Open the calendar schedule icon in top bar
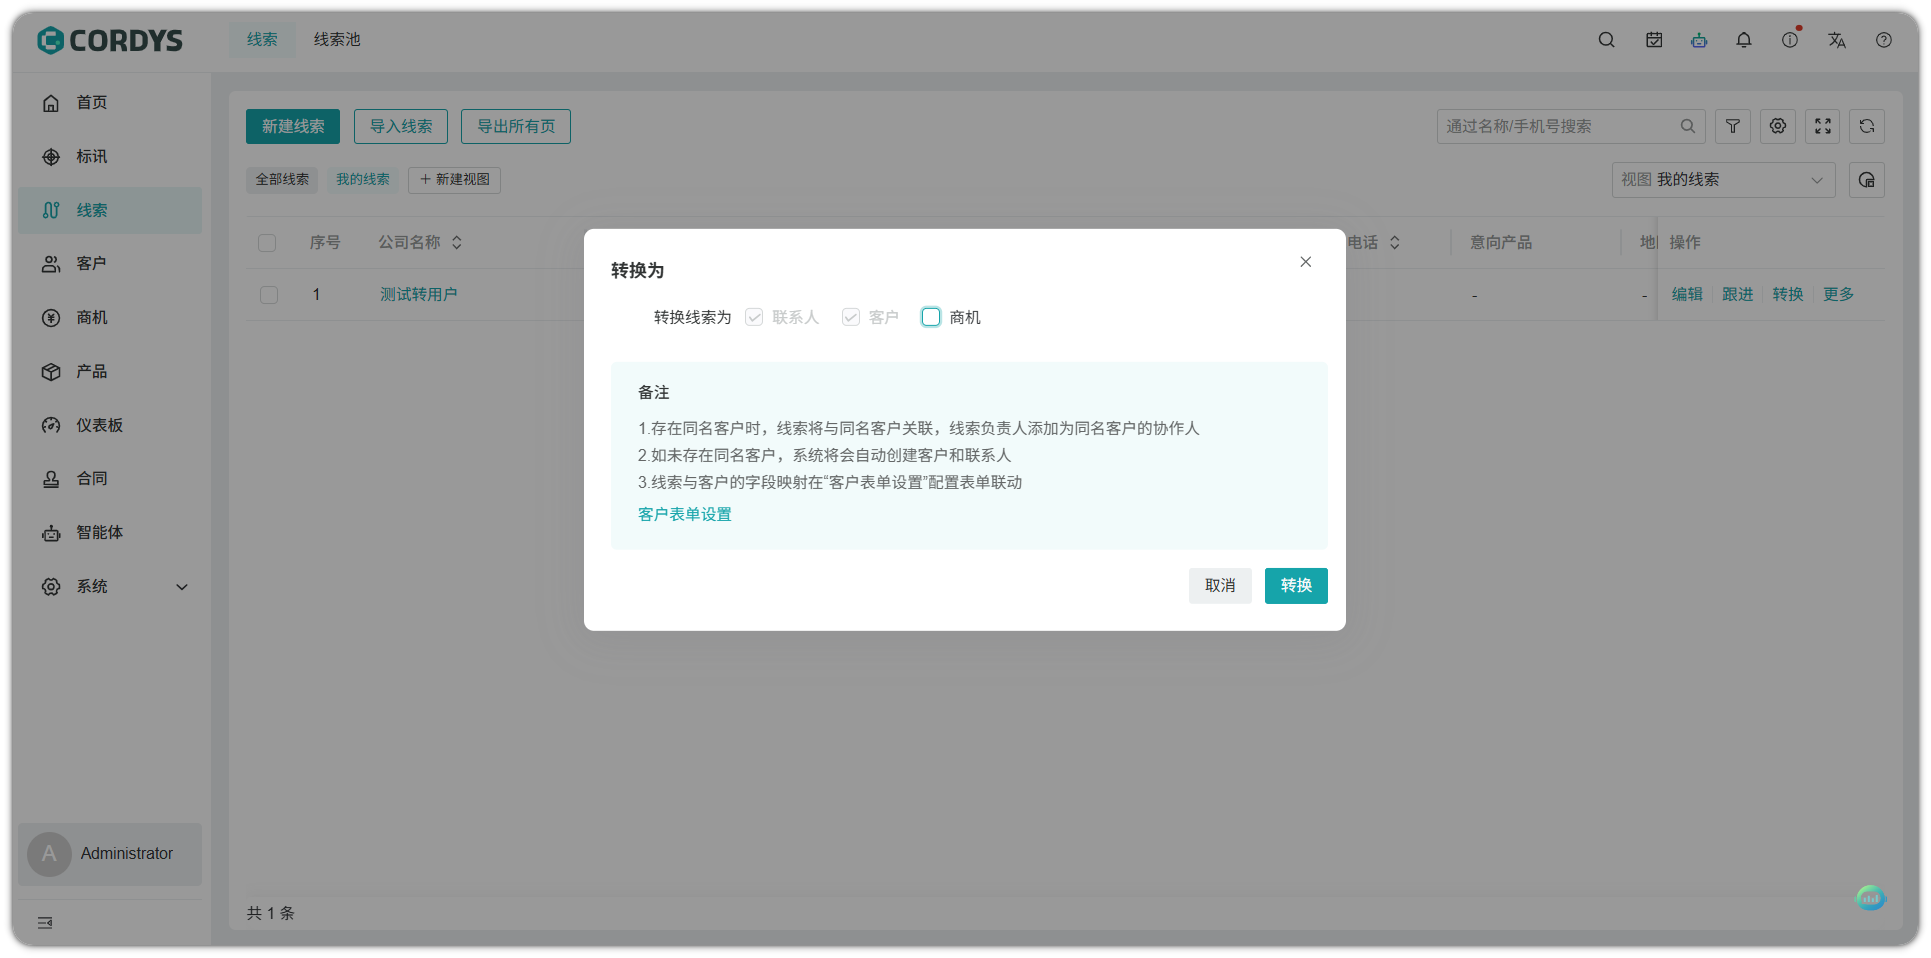Viewport: 1931px width, 958px height. [x=1652, y=40]
